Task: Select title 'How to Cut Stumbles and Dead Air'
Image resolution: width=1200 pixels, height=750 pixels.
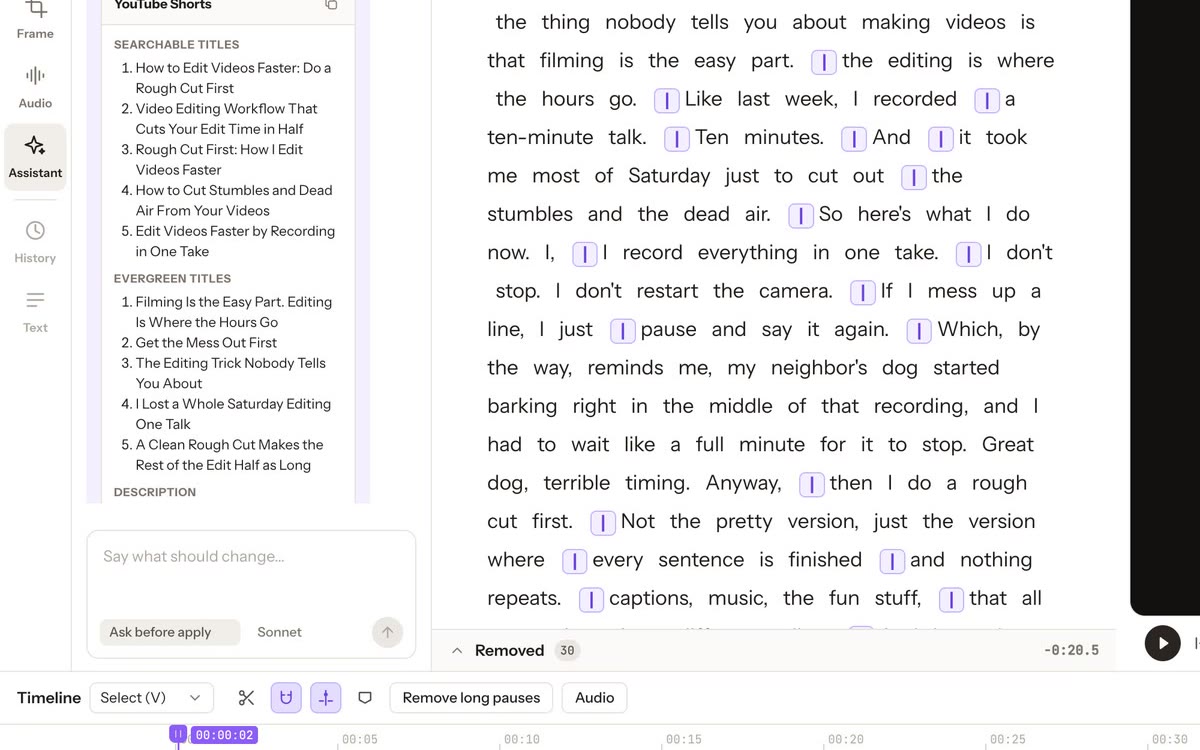Action: click(x=234, y=200)
